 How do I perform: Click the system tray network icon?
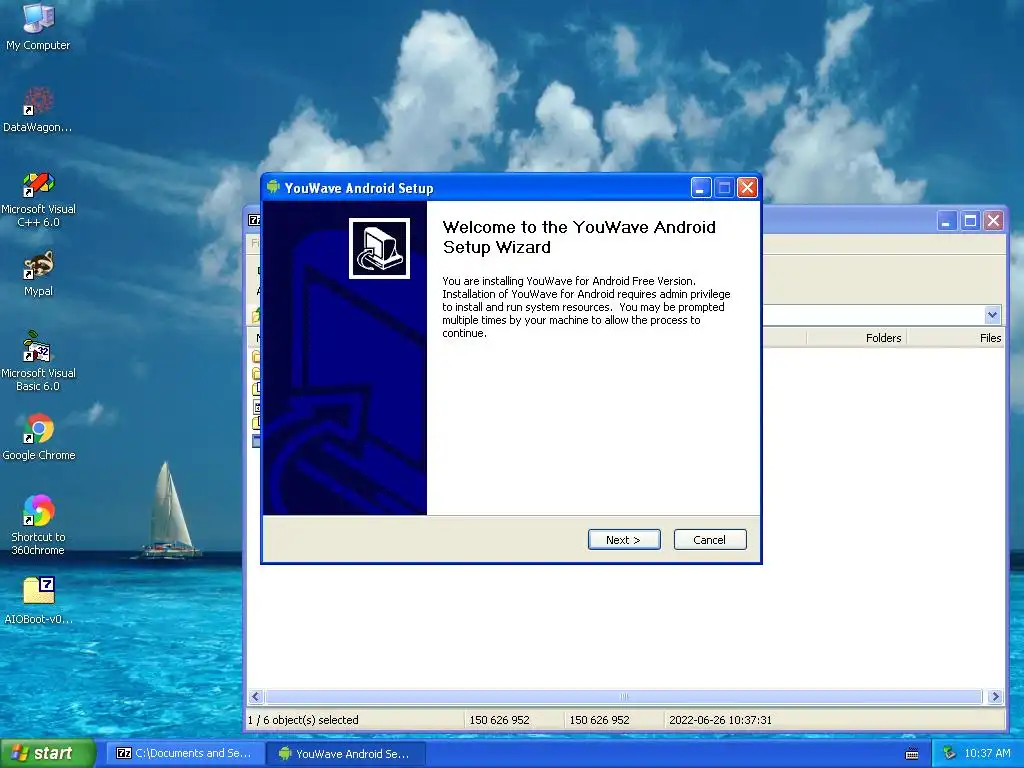click(949, 753)
